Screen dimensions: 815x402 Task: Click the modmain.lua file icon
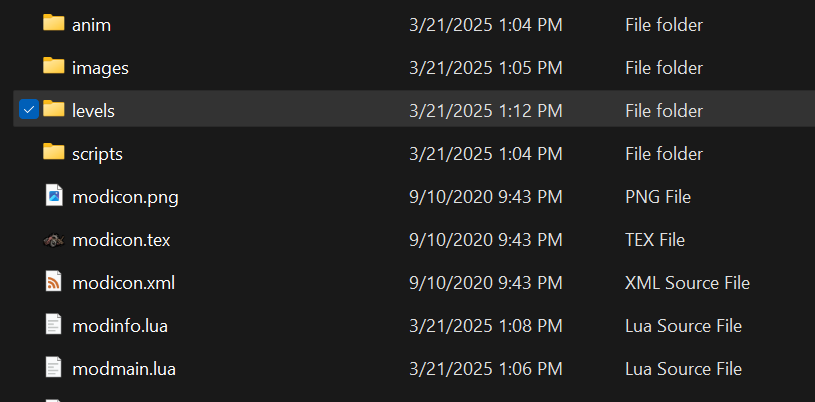click(54, 368)
